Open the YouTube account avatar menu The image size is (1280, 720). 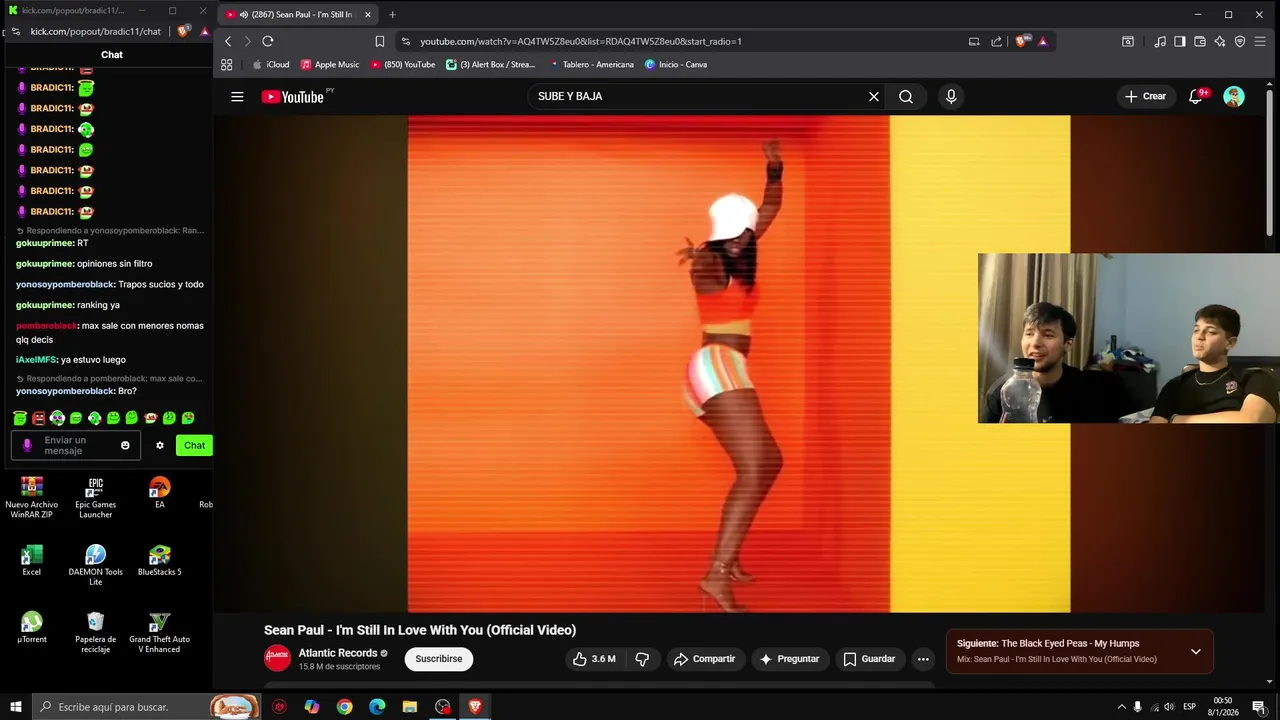point(1234,97)
